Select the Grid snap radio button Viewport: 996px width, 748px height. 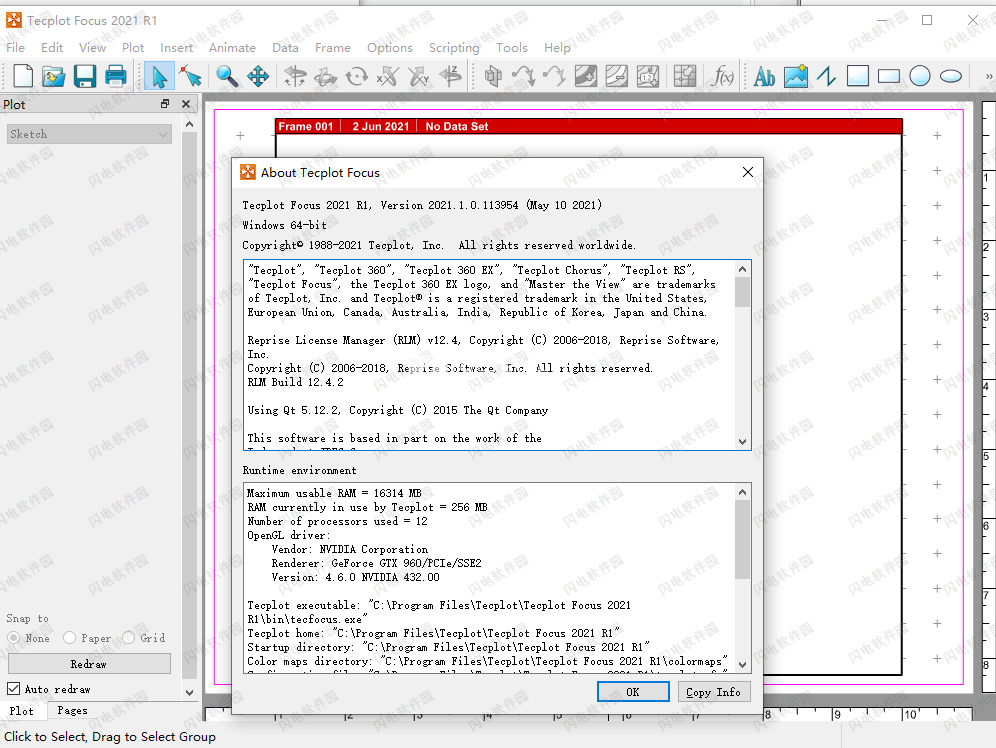pos(129,638)
